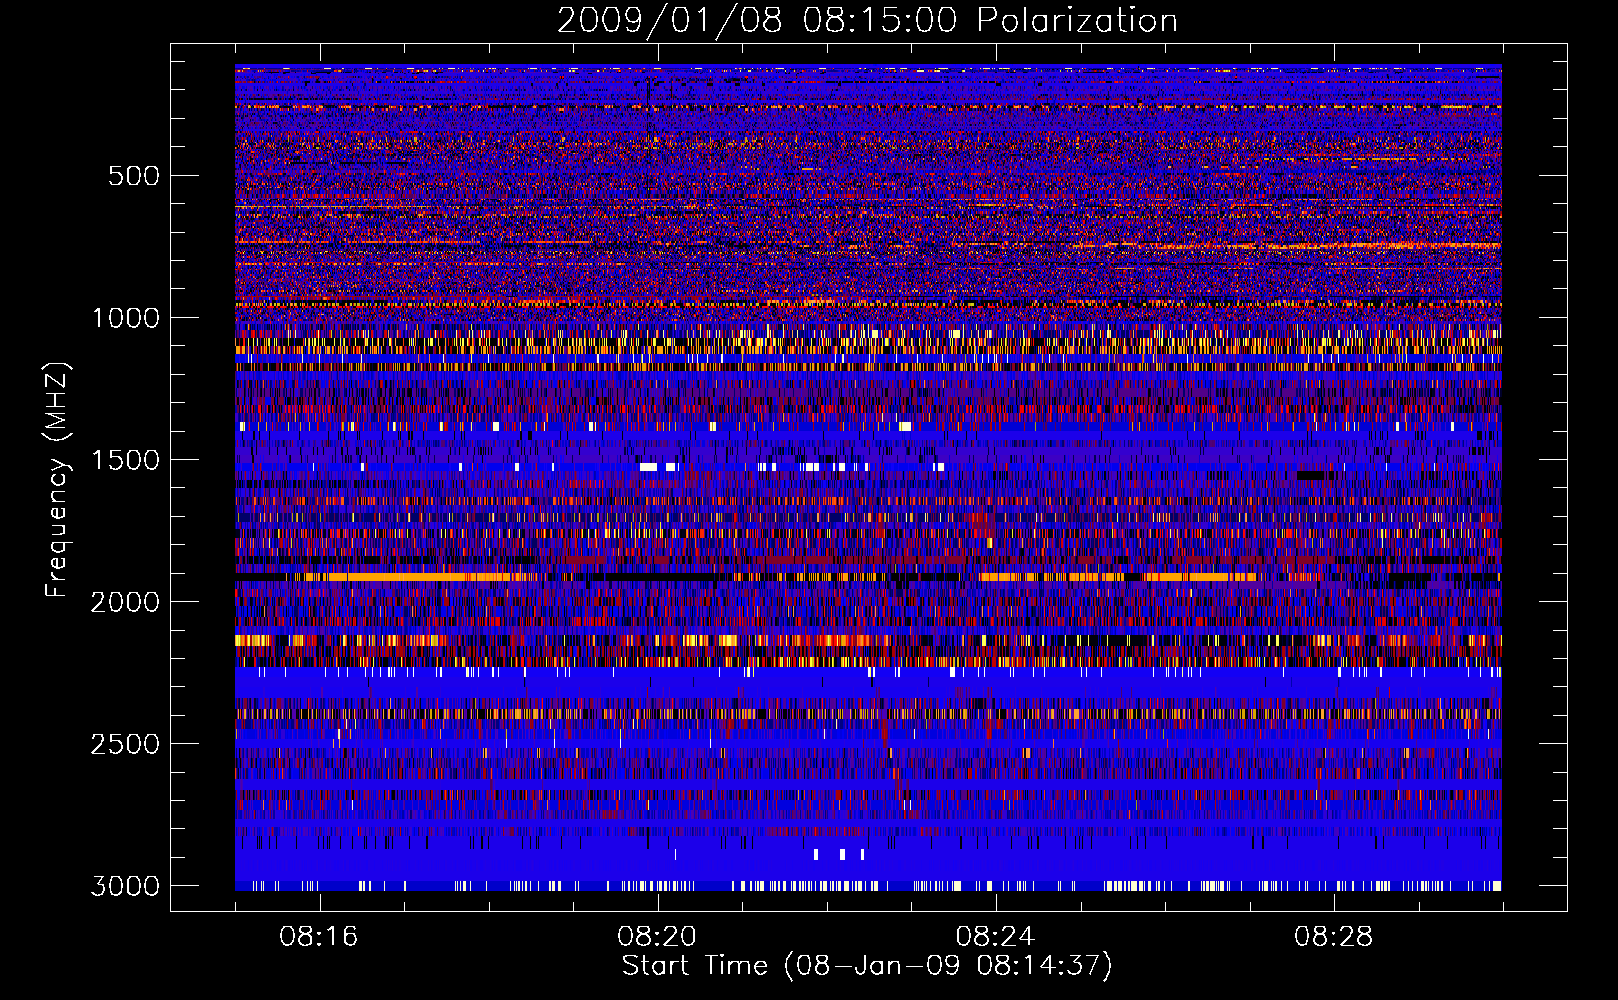Click the plot title "2009/01/08 08:15:00 Polarization"
1618x1000 pixels.
(x=867, y=20)
